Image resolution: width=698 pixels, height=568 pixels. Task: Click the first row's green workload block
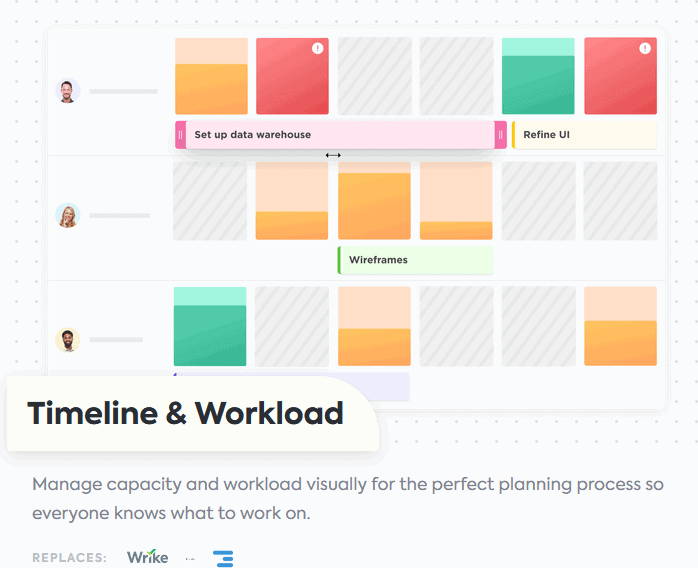pos(538,76)
